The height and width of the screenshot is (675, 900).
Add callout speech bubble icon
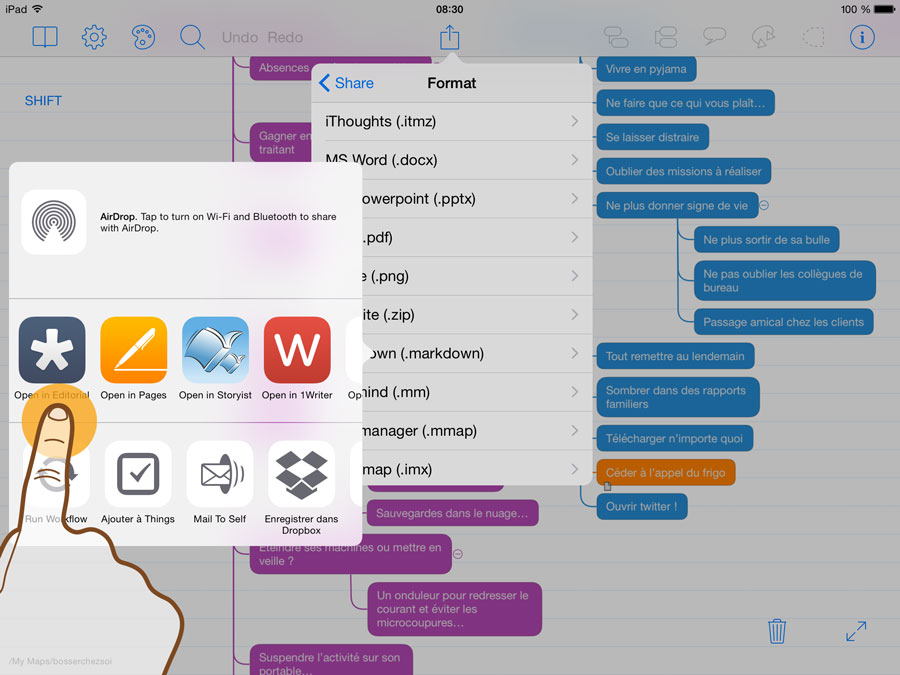coord(715,37)
